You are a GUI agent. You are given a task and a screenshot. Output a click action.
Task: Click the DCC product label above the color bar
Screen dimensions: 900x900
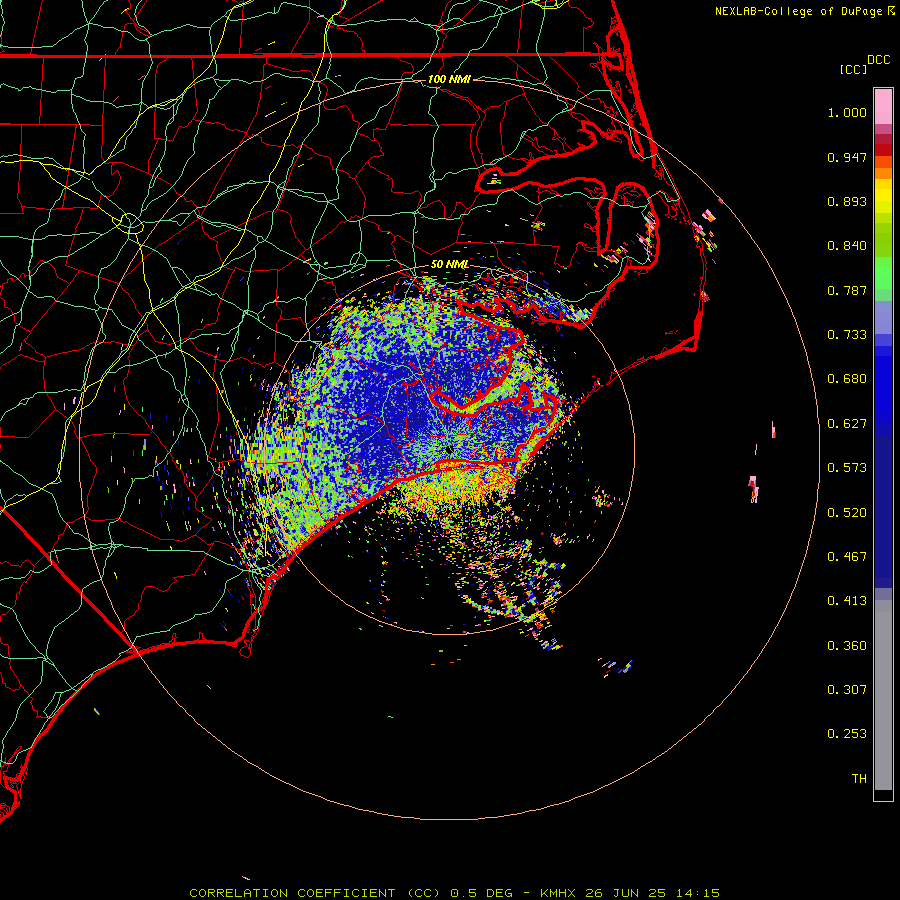tap(878, 60)
